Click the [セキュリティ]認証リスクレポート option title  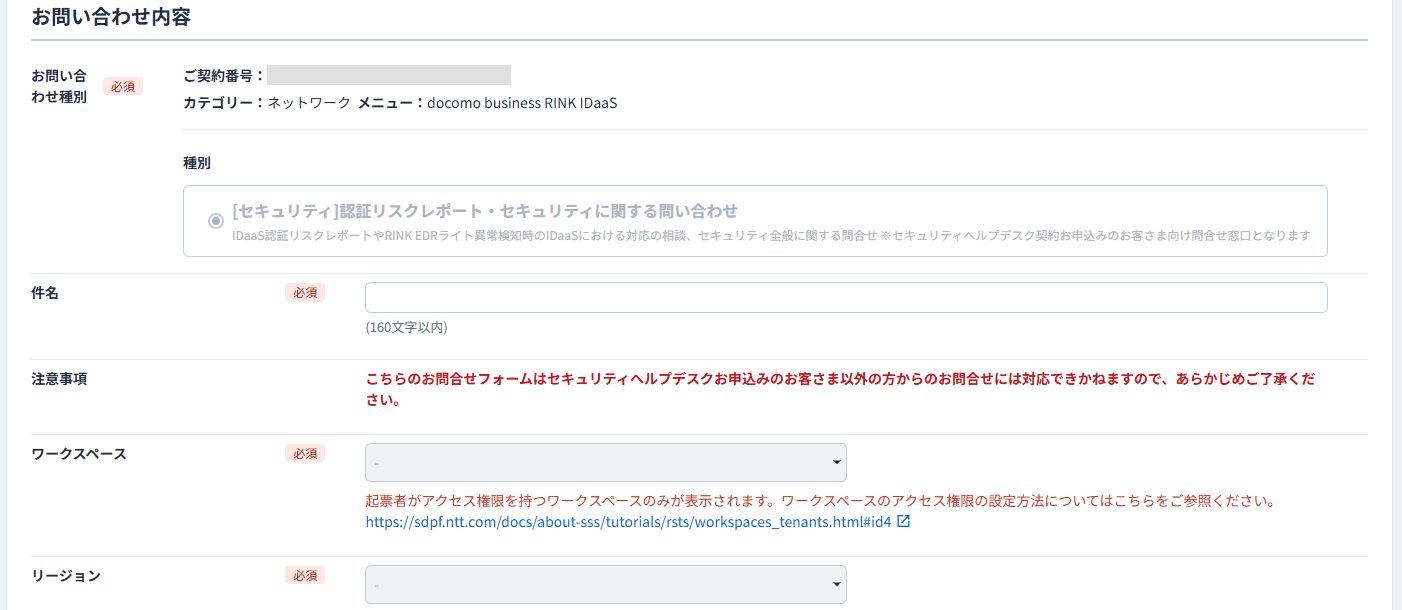click(484, 211)
